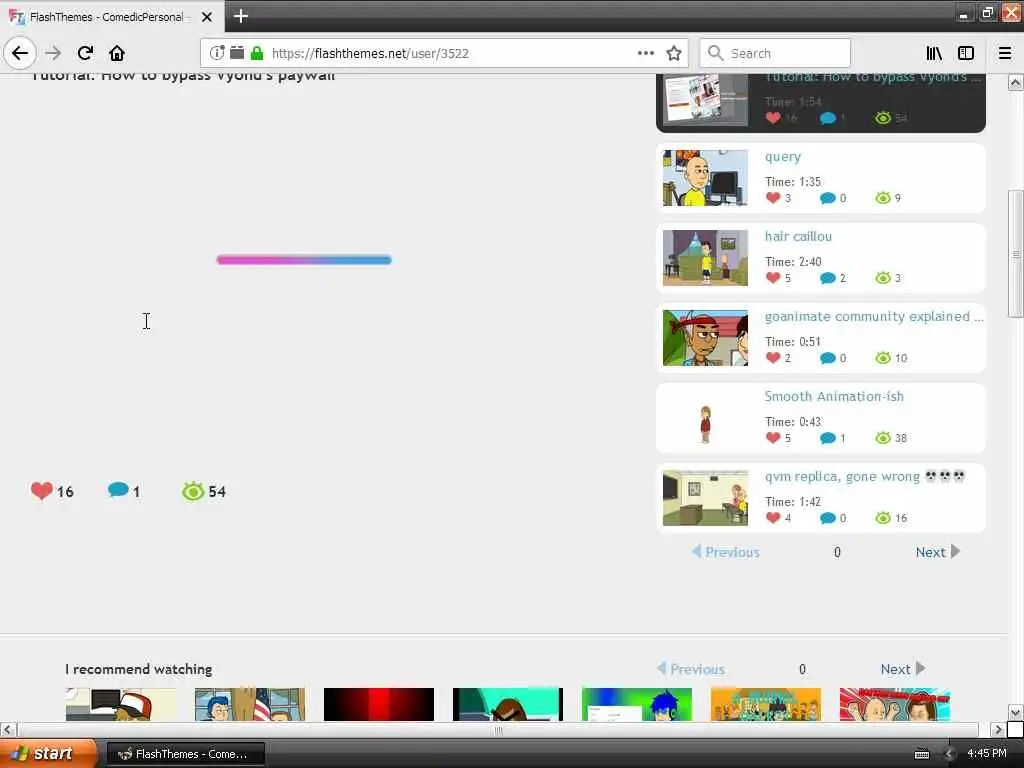Open comments via the blue speech bubble under the main video
1024x768 pixels.
tap(118, 489)
